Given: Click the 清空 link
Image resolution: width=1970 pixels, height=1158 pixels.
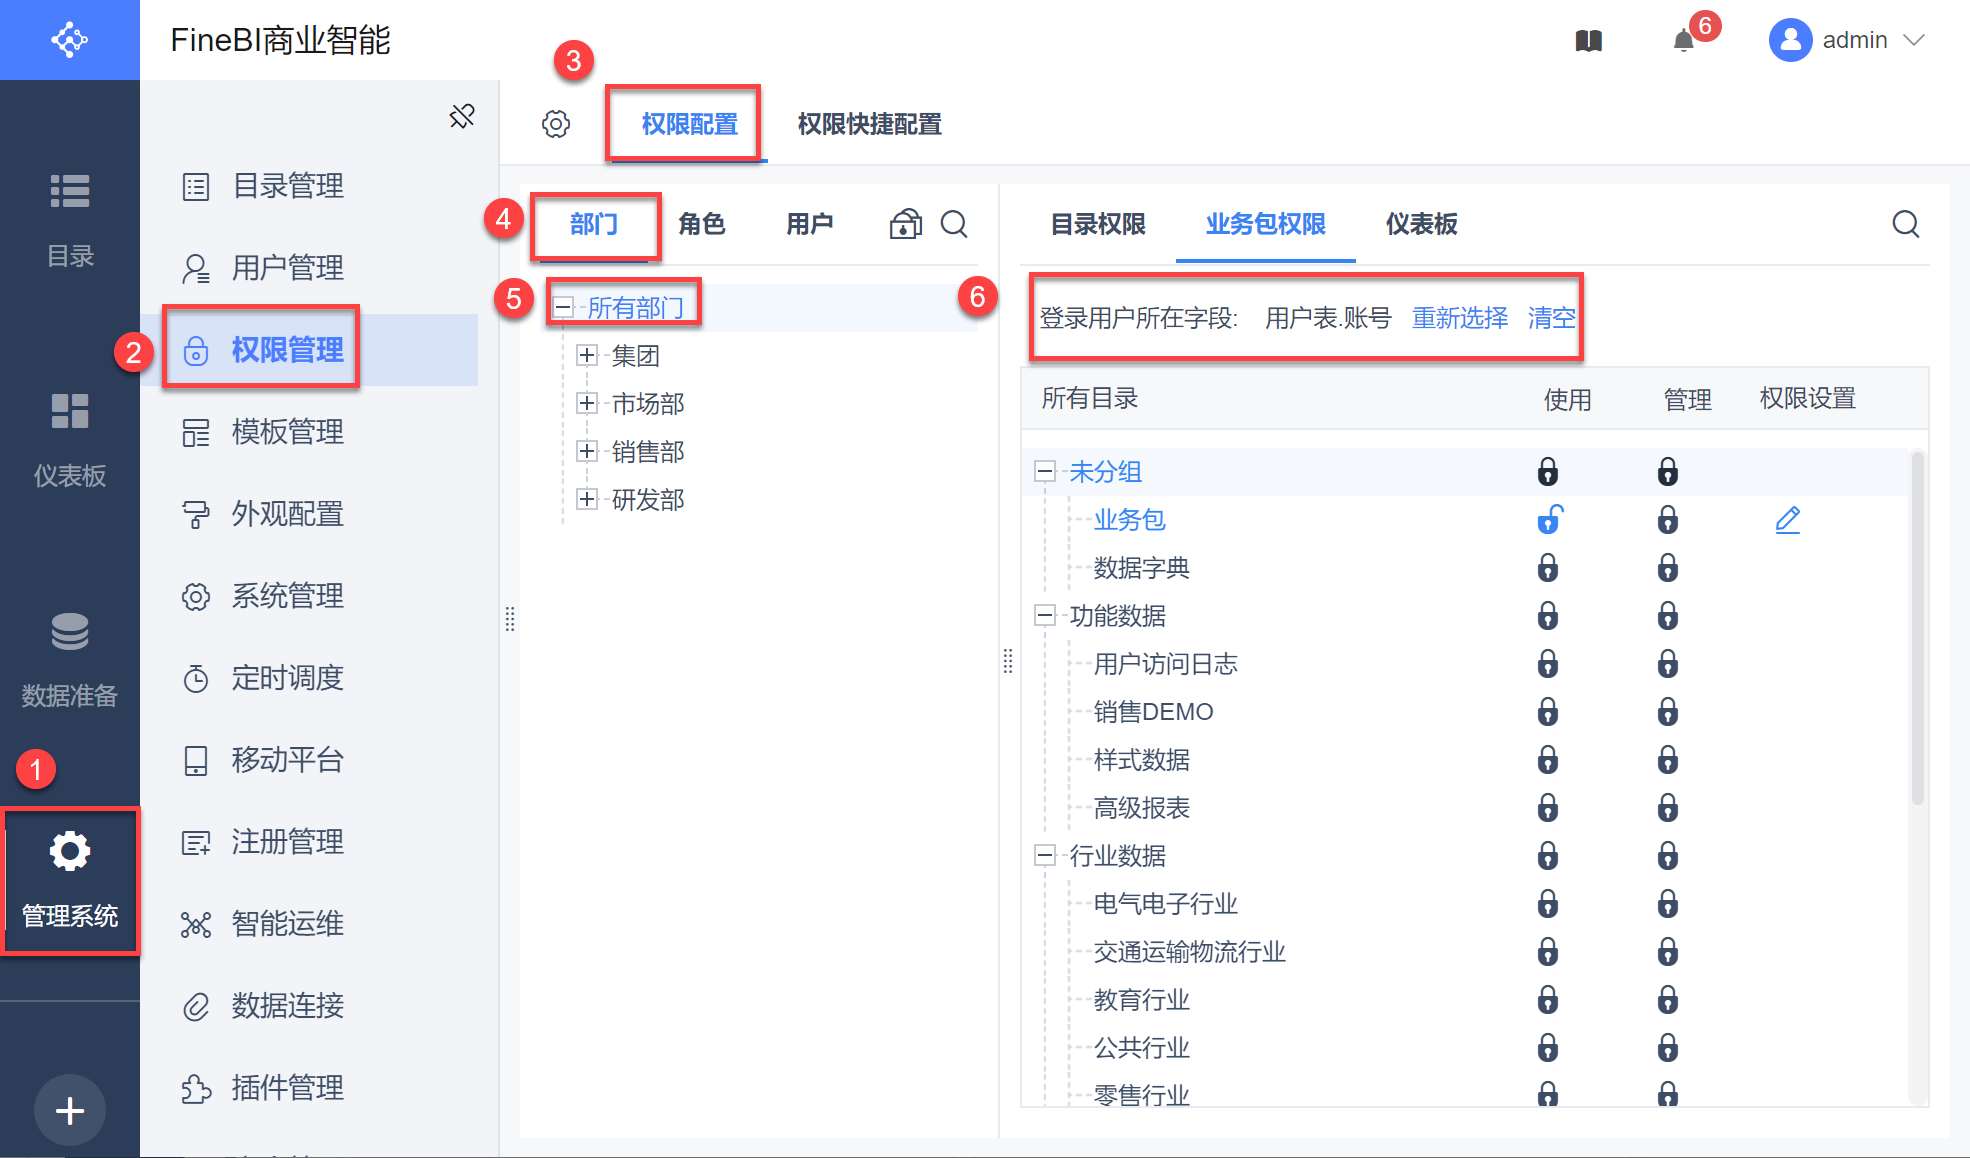Looking at the screenshot, I should tap(1551, 318).
